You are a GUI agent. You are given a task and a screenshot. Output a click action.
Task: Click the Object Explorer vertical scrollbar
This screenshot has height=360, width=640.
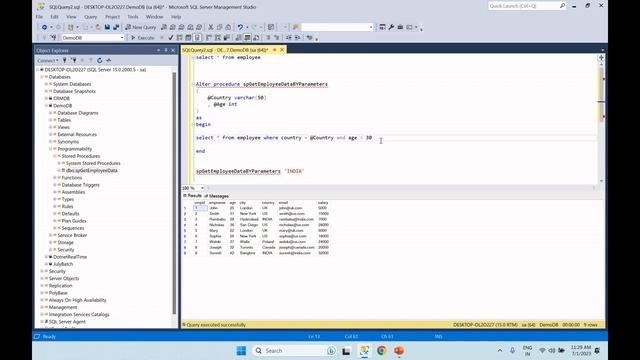click(175, 192)
